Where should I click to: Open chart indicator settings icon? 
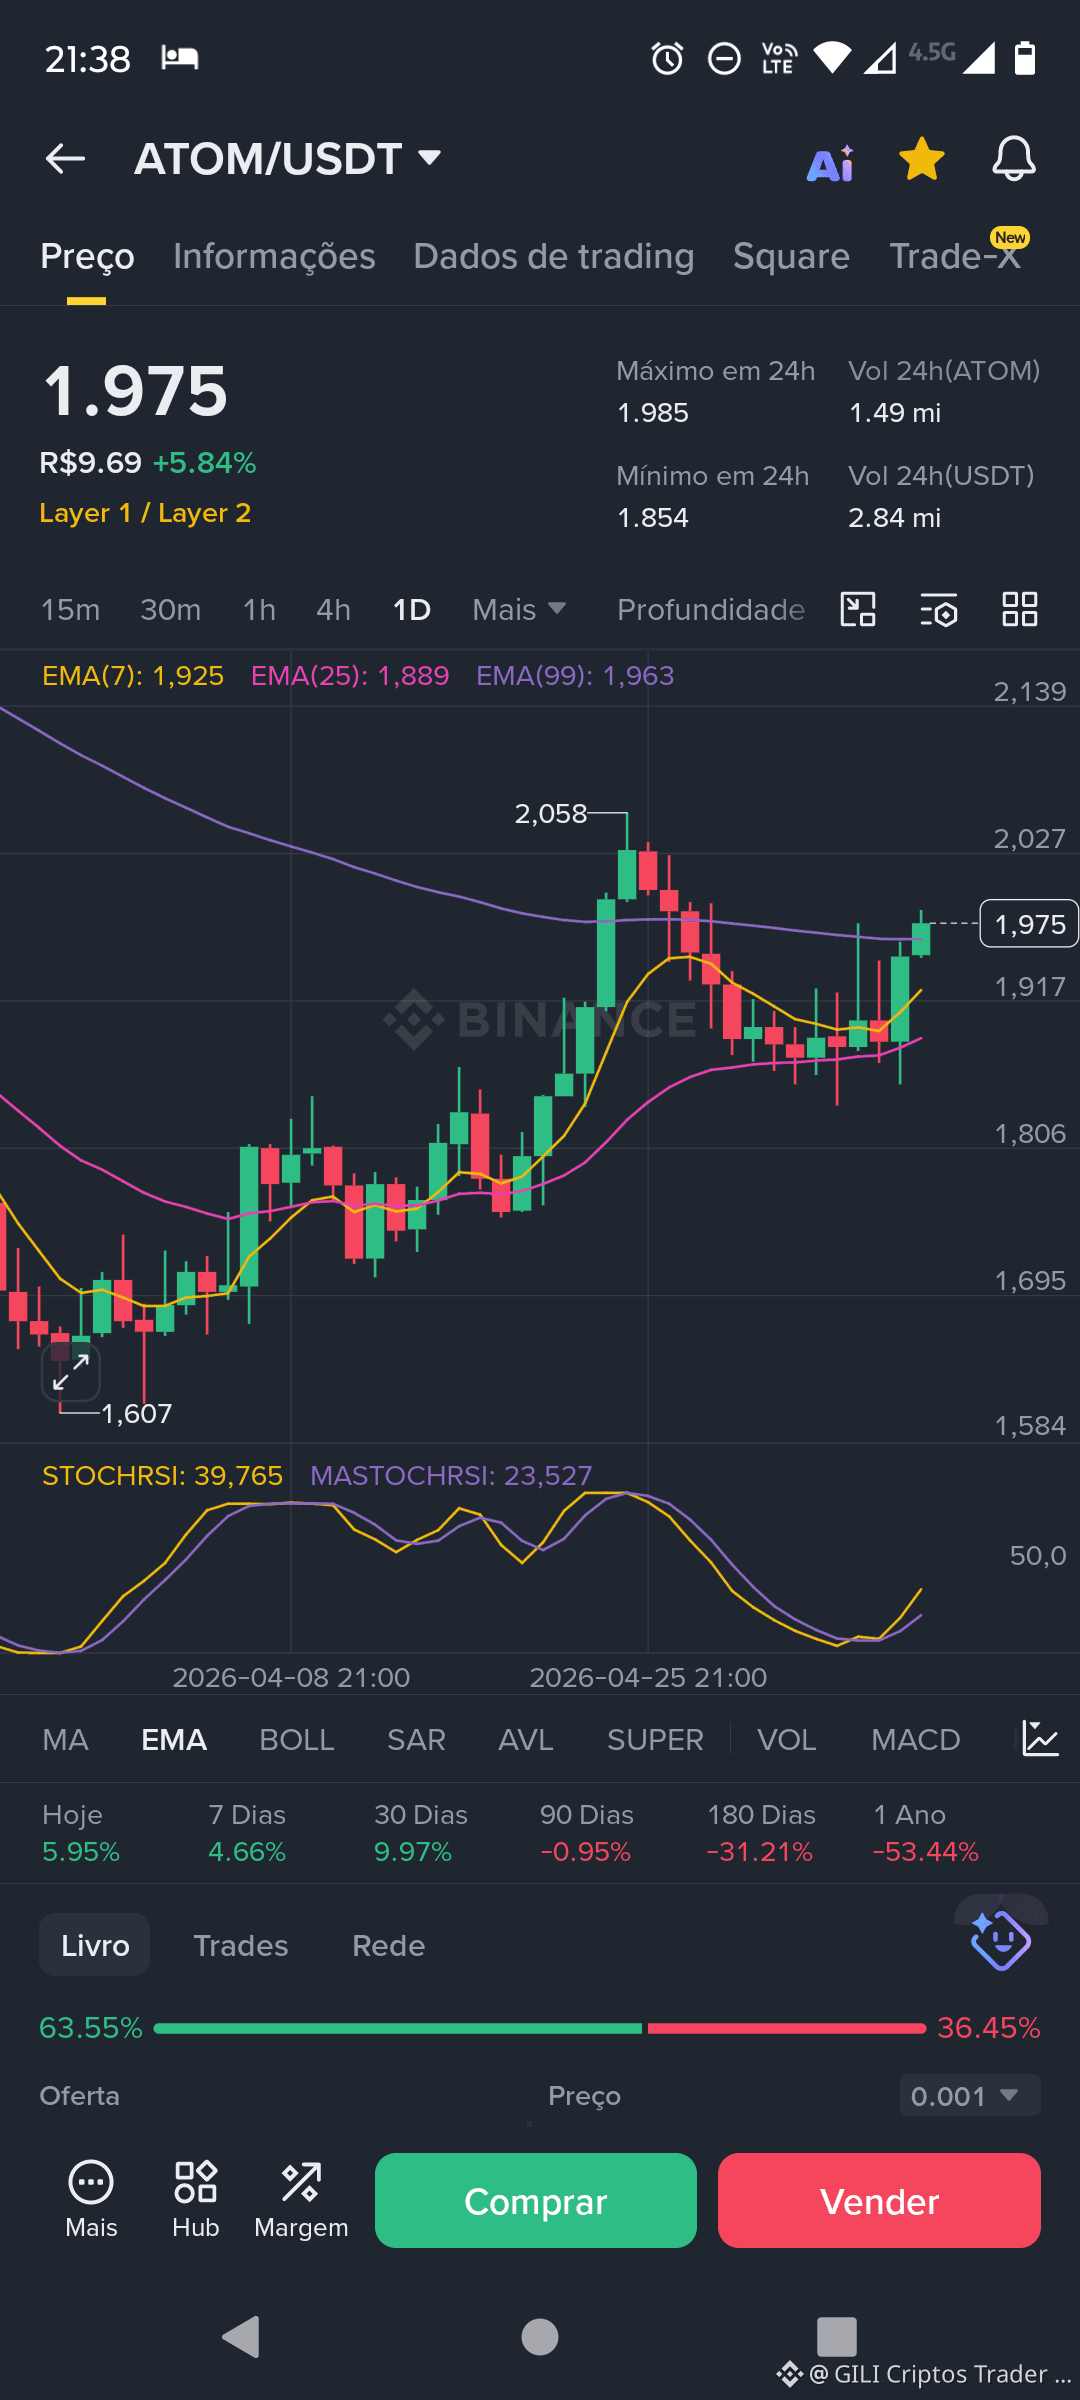pos(939,609)
